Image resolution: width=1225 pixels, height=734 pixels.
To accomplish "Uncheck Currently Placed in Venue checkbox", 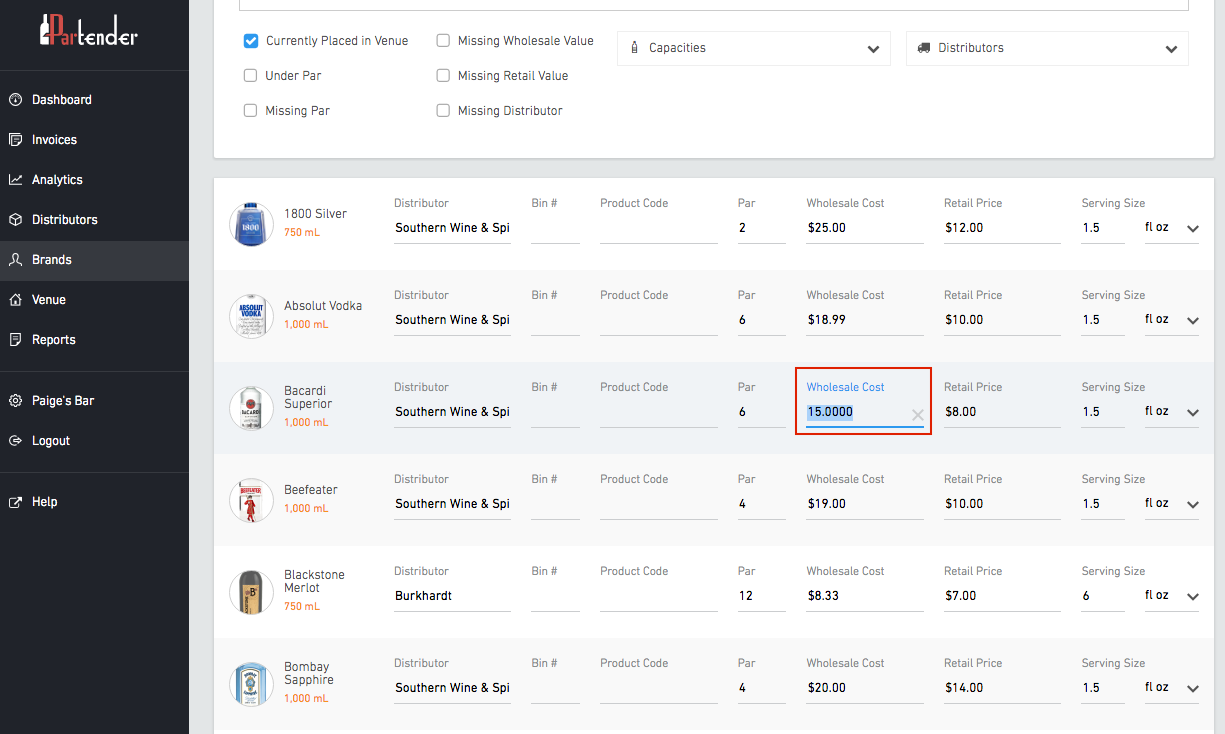I will click(251, 41).
